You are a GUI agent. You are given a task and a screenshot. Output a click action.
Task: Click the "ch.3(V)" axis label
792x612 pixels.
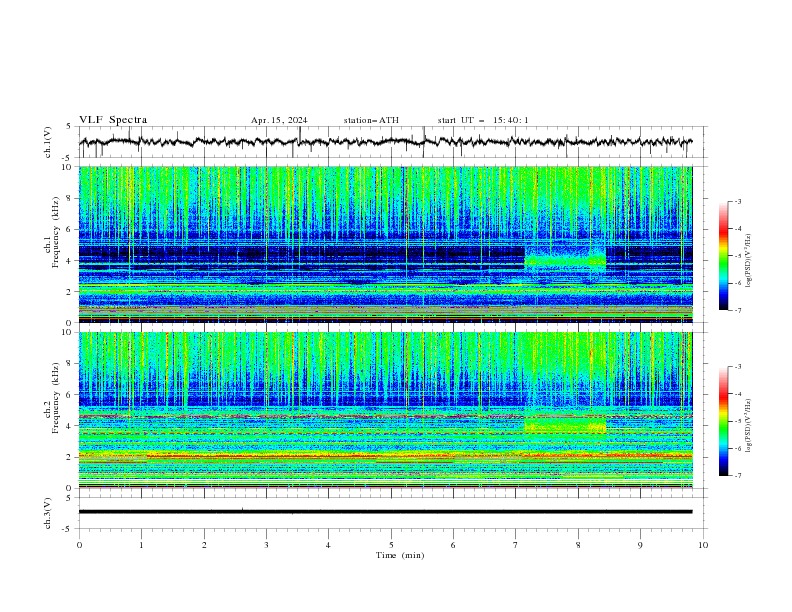(x=48, y=513)
